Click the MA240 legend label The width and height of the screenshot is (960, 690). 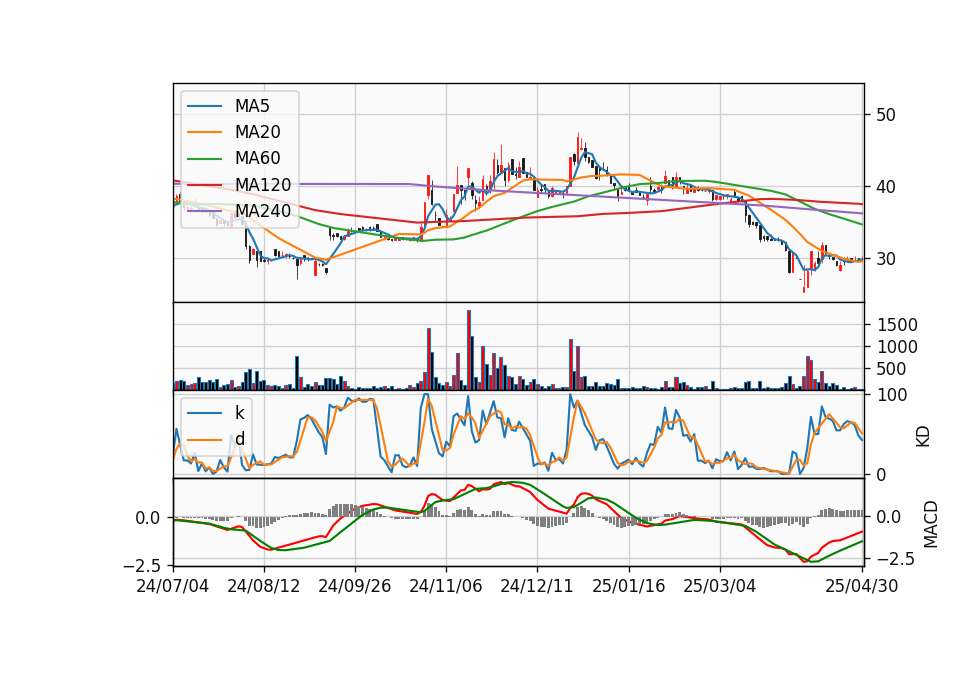263,211
